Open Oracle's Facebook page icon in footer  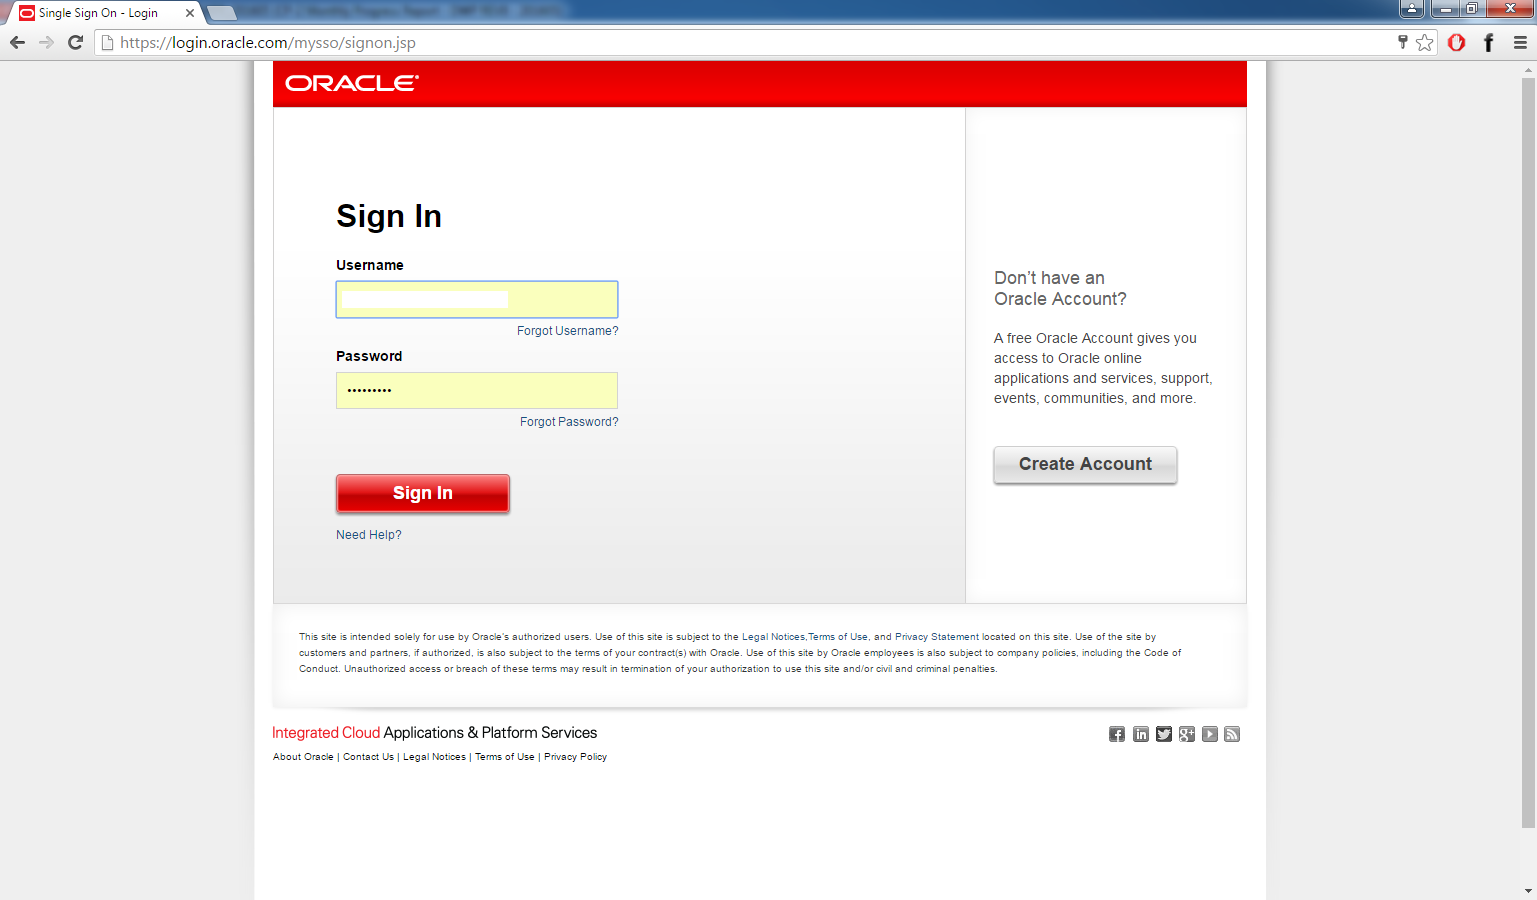click(1117, 735)
